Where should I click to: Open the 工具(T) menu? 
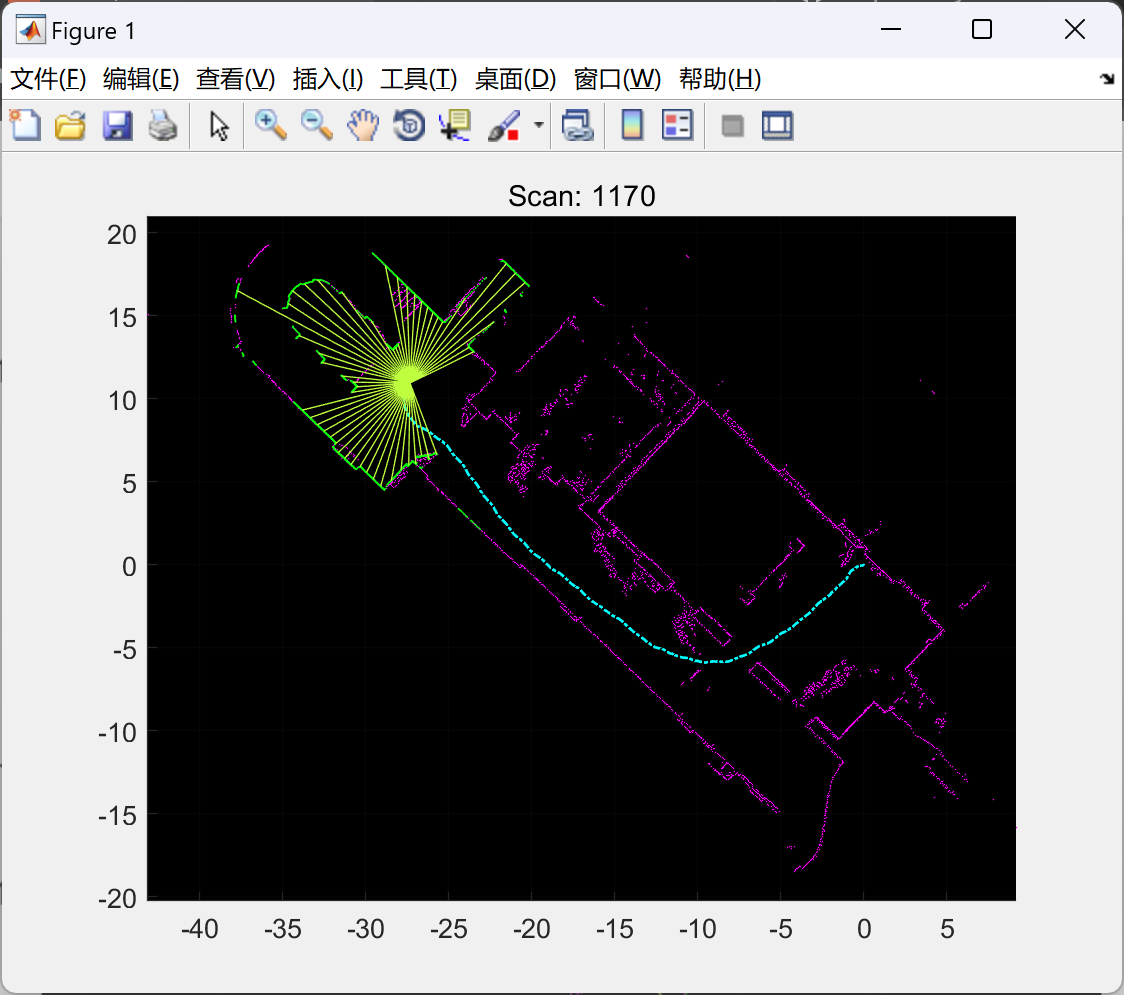click(x=419, y=79)
